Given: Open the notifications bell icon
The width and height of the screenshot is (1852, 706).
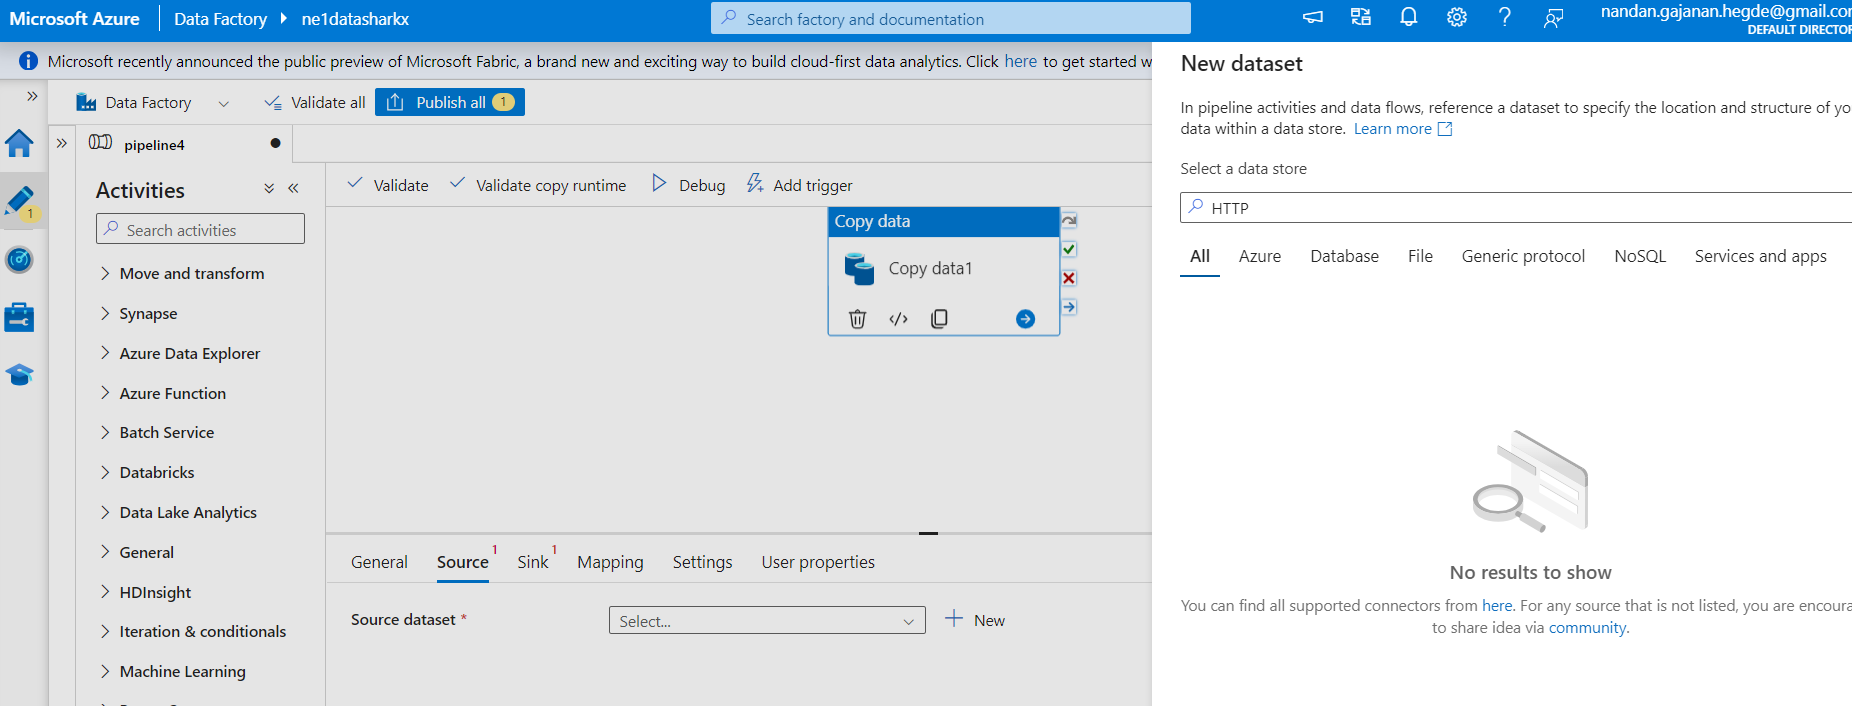Looking at the screenshot, I should pyautogui.click(x=1409, y=17).
